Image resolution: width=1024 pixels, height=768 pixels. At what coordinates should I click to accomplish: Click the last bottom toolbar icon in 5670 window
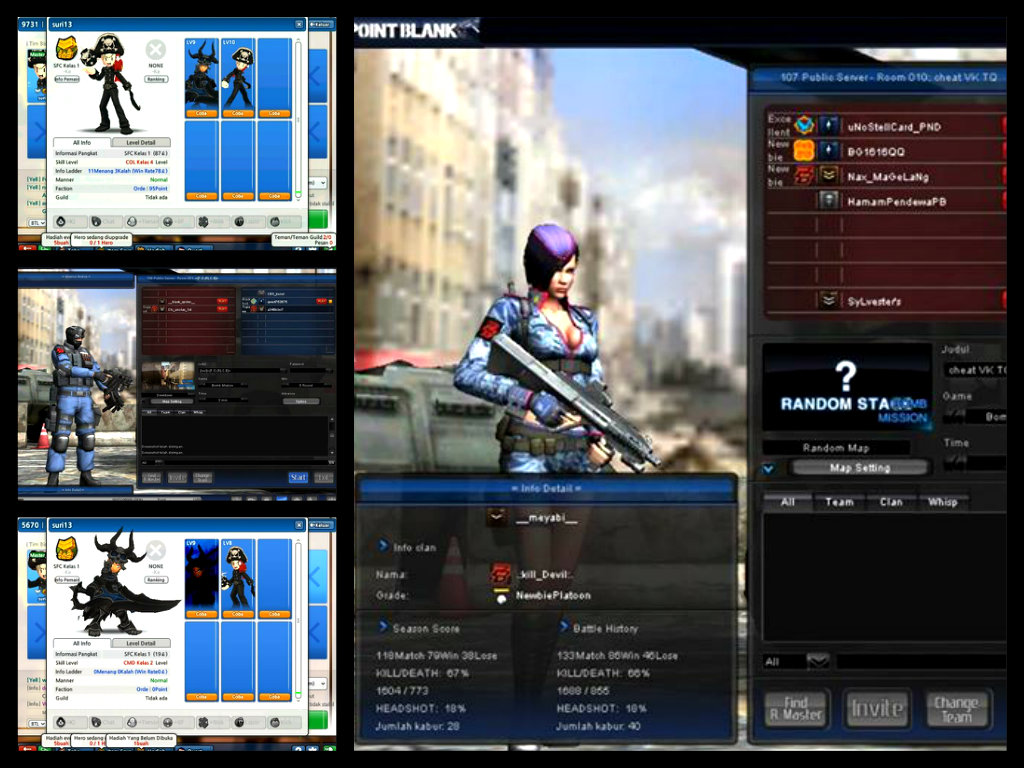click(275, 722)
